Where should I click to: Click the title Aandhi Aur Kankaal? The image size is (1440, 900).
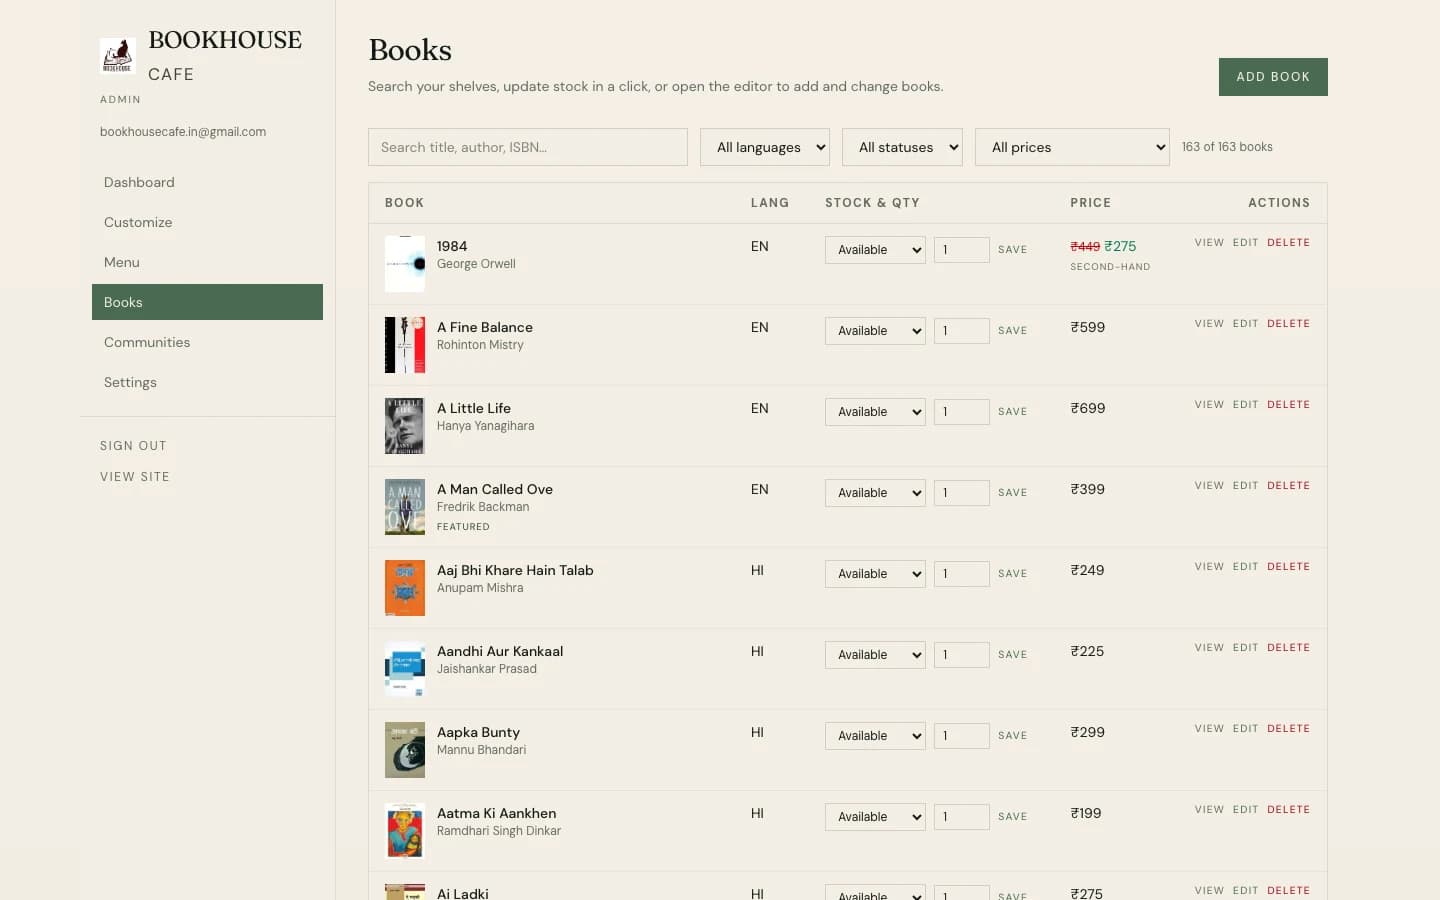[x=500, y=651]
